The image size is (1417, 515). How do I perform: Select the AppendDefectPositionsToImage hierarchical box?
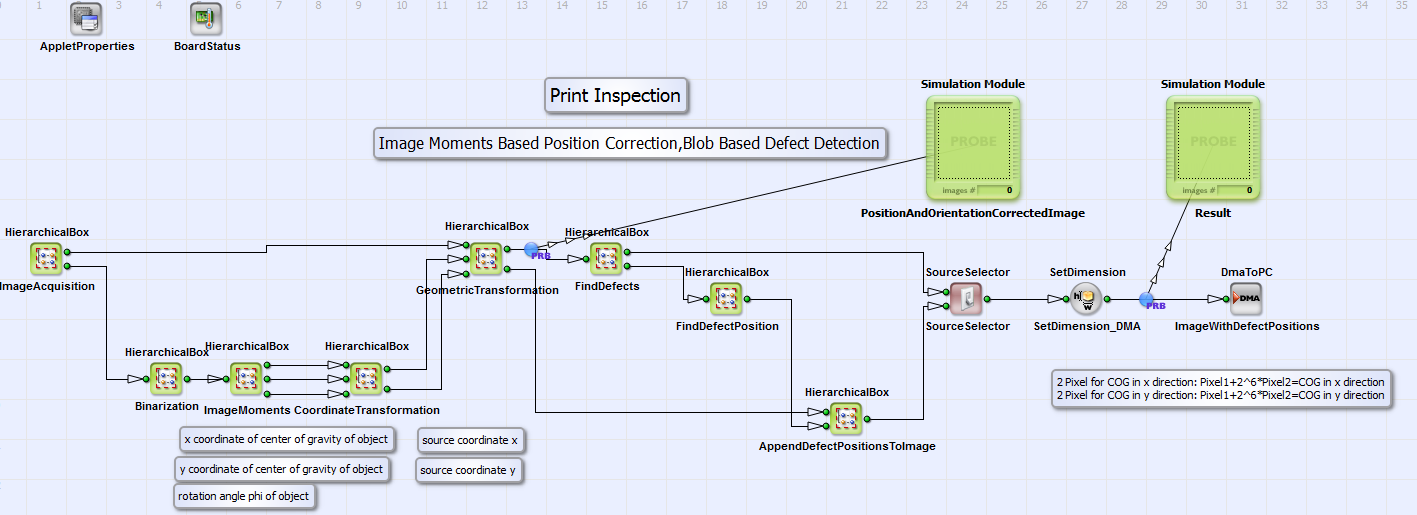847,418
